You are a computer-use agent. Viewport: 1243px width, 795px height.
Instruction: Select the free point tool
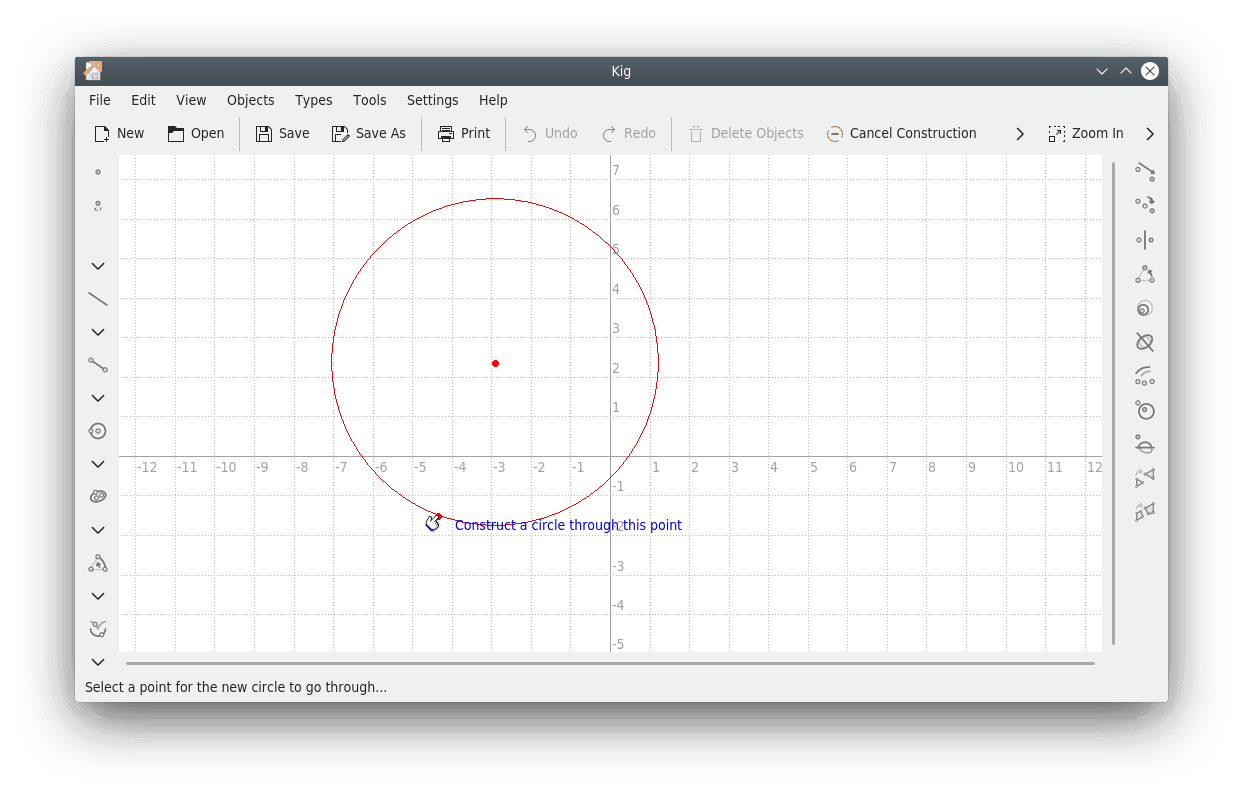click(x=98, y=172)
